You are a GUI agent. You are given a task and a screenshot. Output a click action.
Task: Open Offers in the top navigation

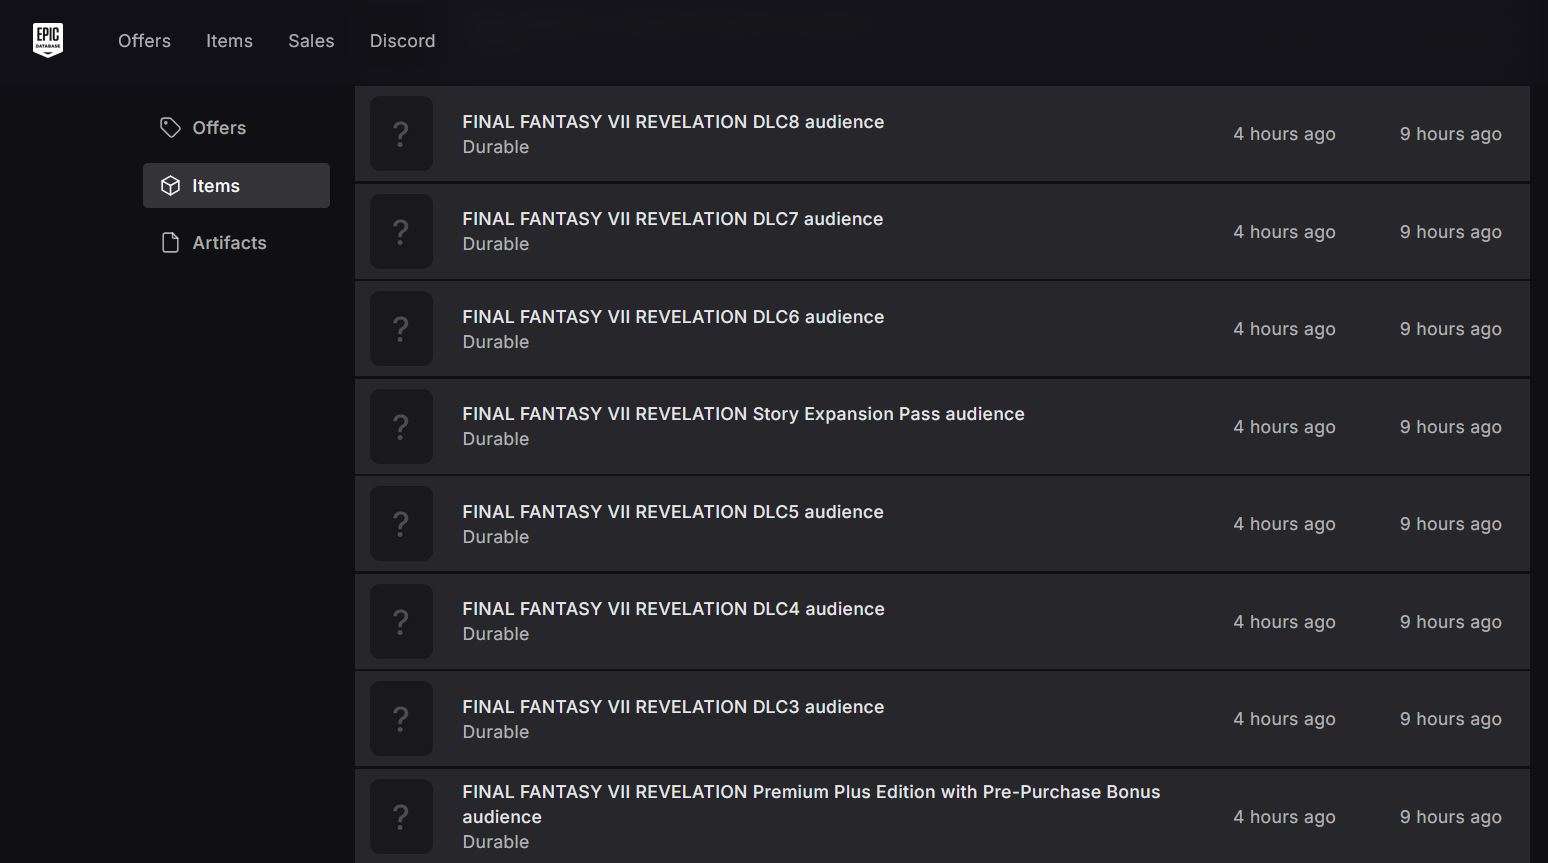click(144, 41)
